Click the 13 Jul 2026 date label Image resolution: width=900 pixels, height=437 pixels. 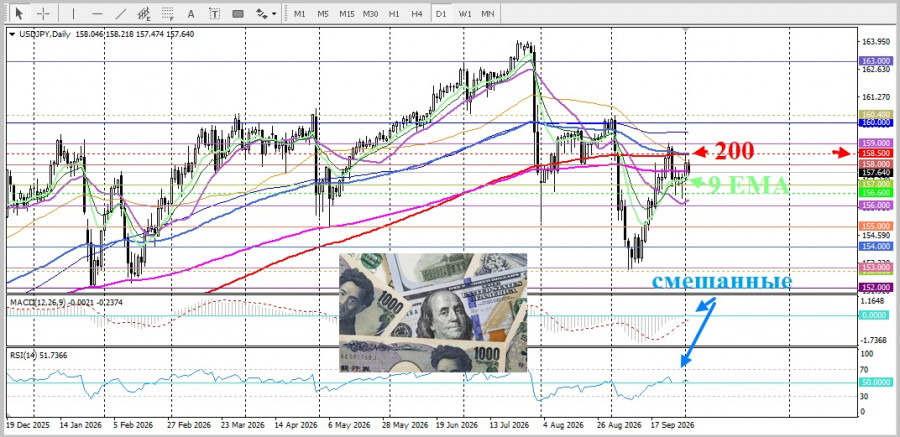coord(511,426)
